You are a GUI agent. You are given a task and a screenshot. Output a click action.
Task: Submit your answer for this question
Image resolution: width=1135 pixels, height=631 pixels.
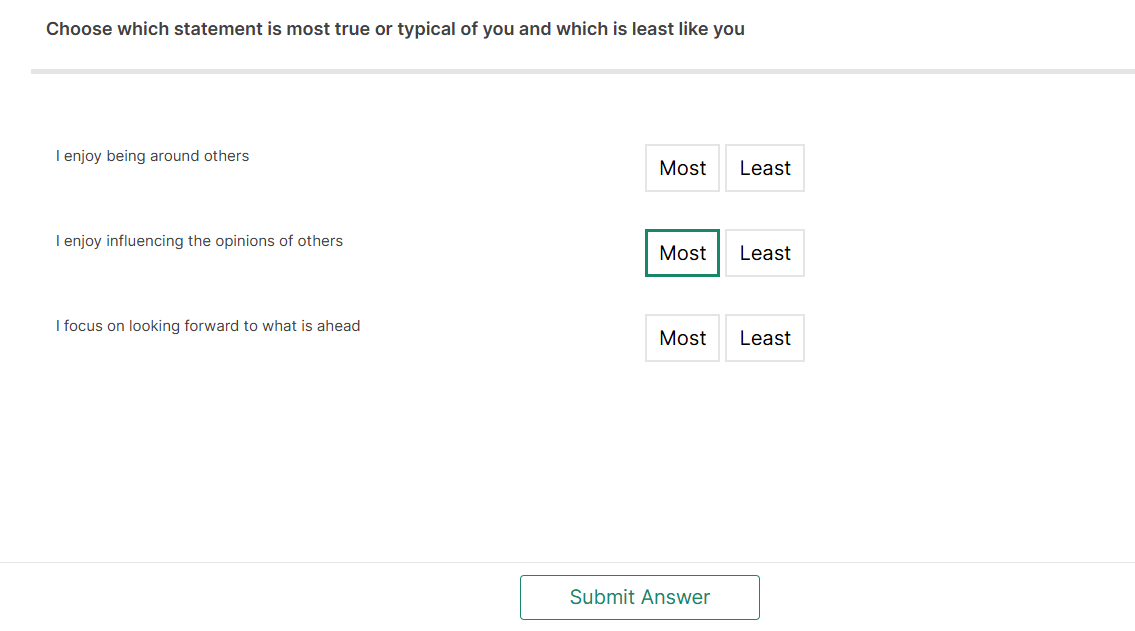tap(639, 597)
